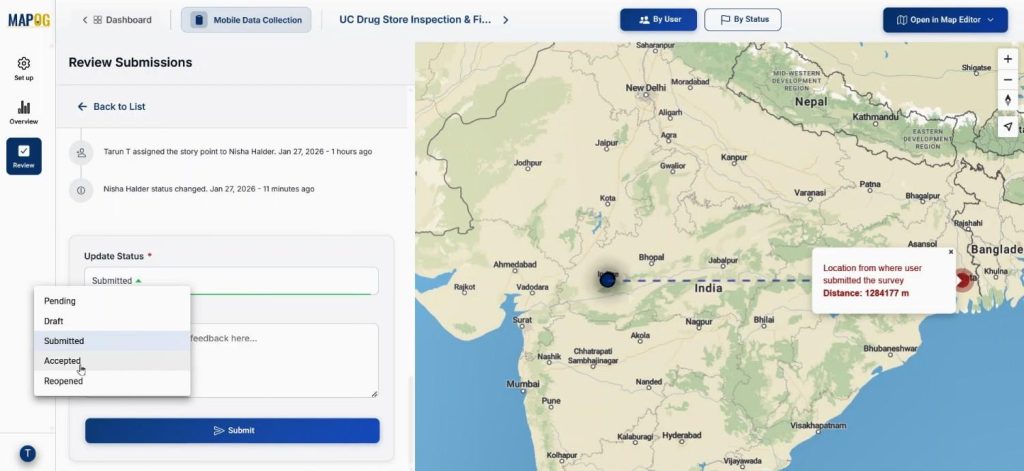
Task: Click the Tarun T assigned story point entry
Action: point(238,152)
